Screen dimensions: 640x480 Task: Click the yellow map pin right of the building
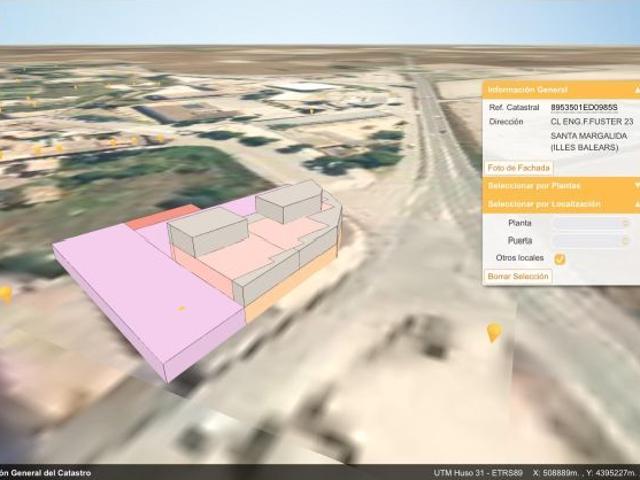click(494, 333)
